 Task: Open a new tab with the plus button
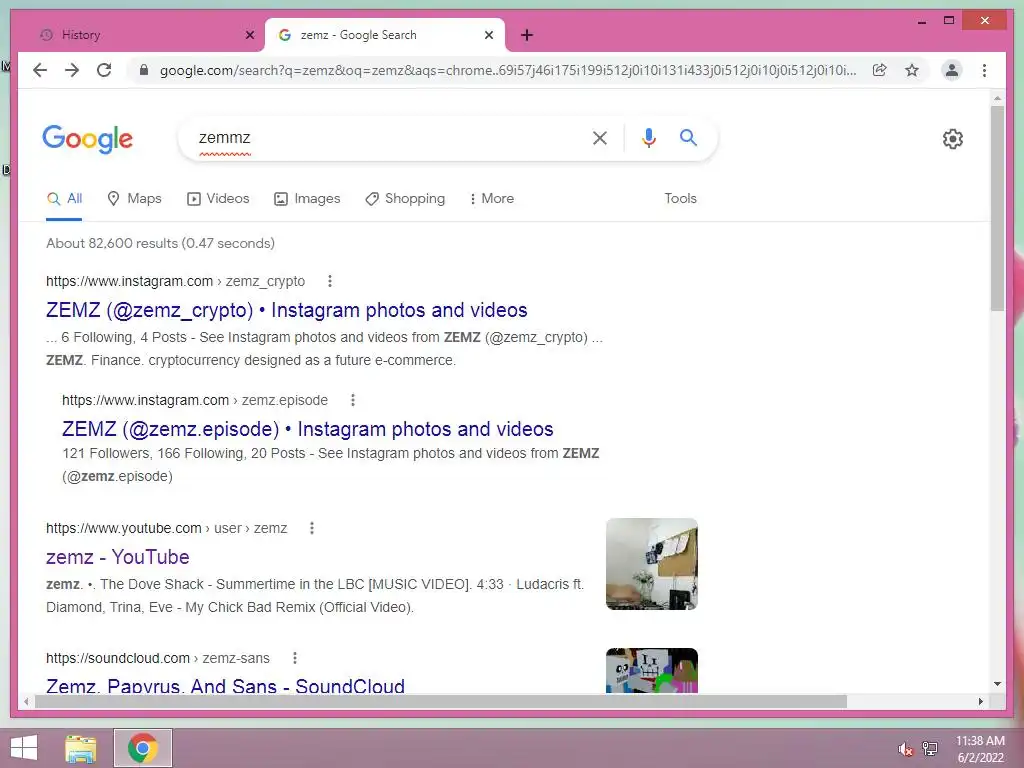coord(527,35)
